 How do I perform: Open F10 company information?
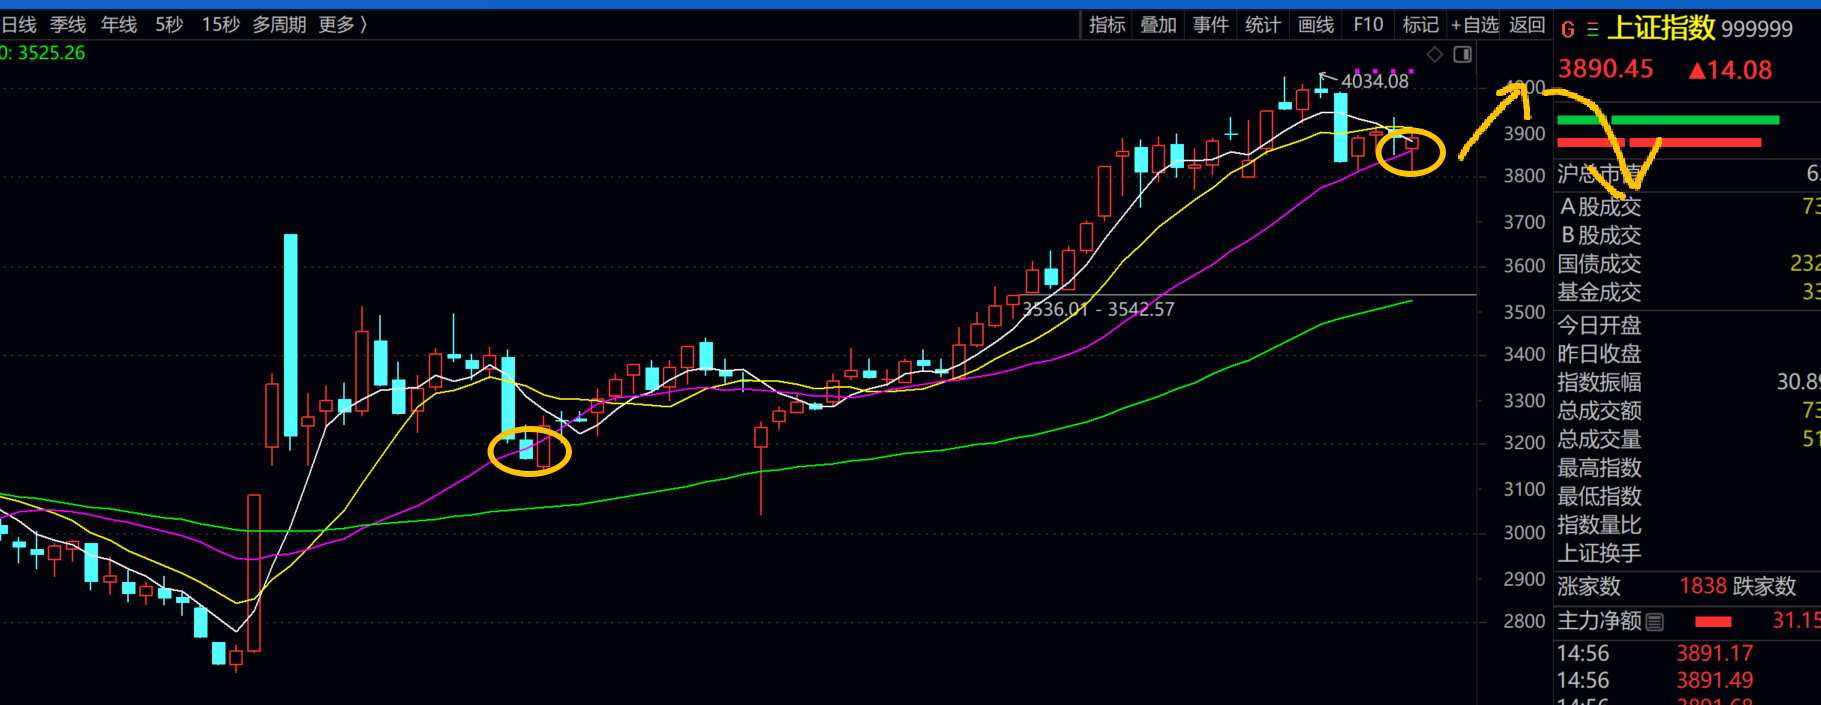(1368, 25)
